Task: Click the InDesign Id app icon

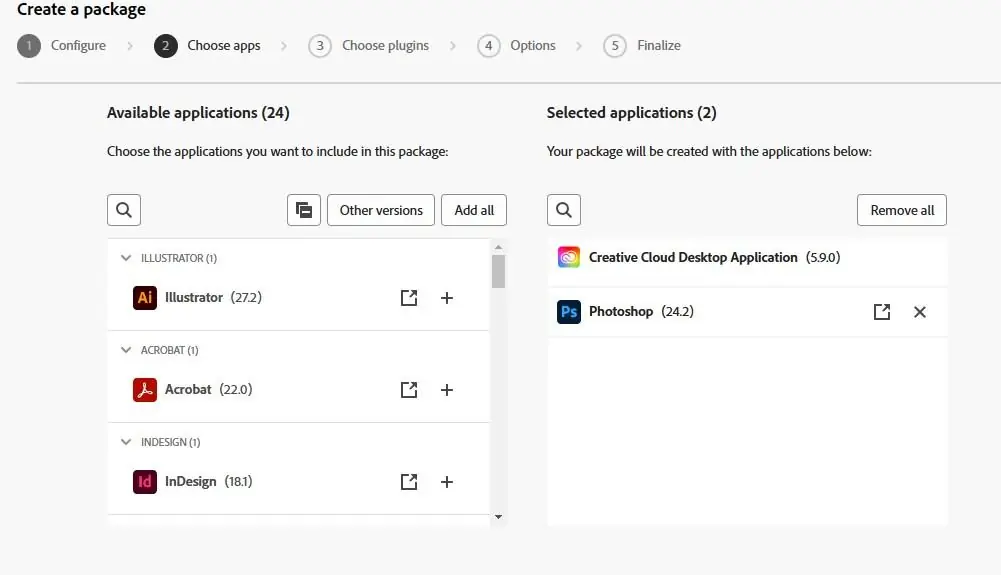Action: pos(145,482)
